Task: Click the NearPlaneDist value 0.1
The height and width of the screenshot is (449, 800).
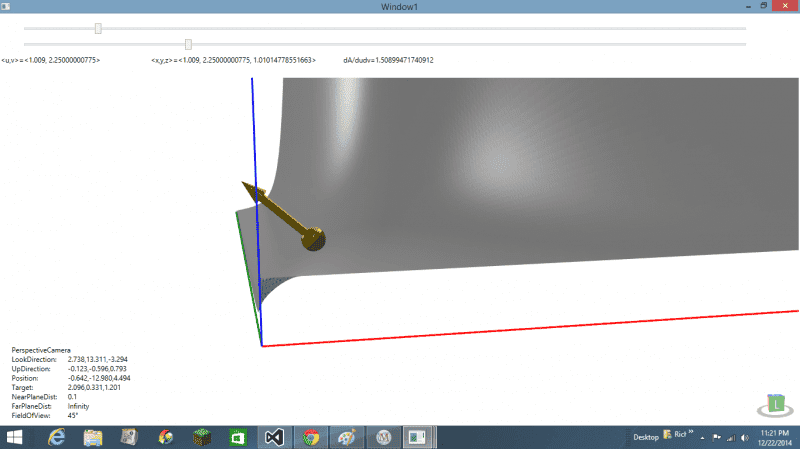Action: [72, 396]
